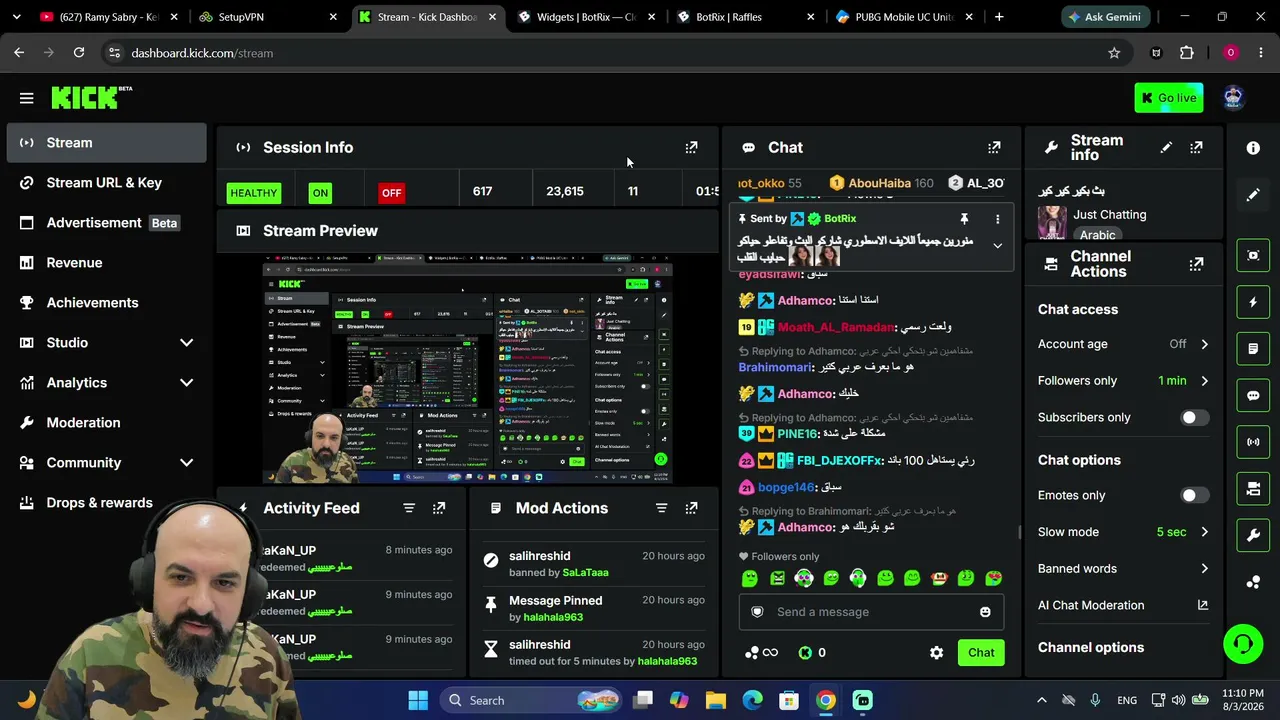This screenshot has width=1280, height=720.
Task: Toggle the session info broadcast icon in right sidebar
Action: click(1253, 442)
